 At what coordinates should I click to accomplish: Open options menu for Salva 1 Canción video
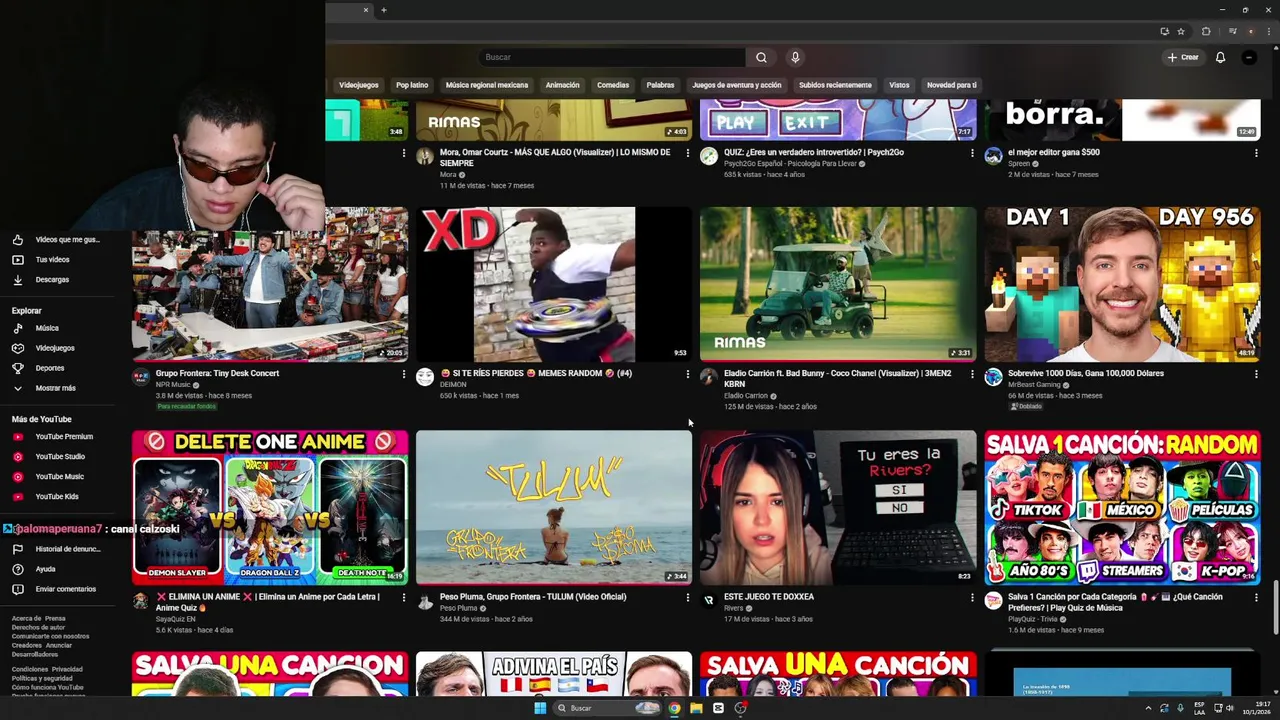click(1256, 597)
